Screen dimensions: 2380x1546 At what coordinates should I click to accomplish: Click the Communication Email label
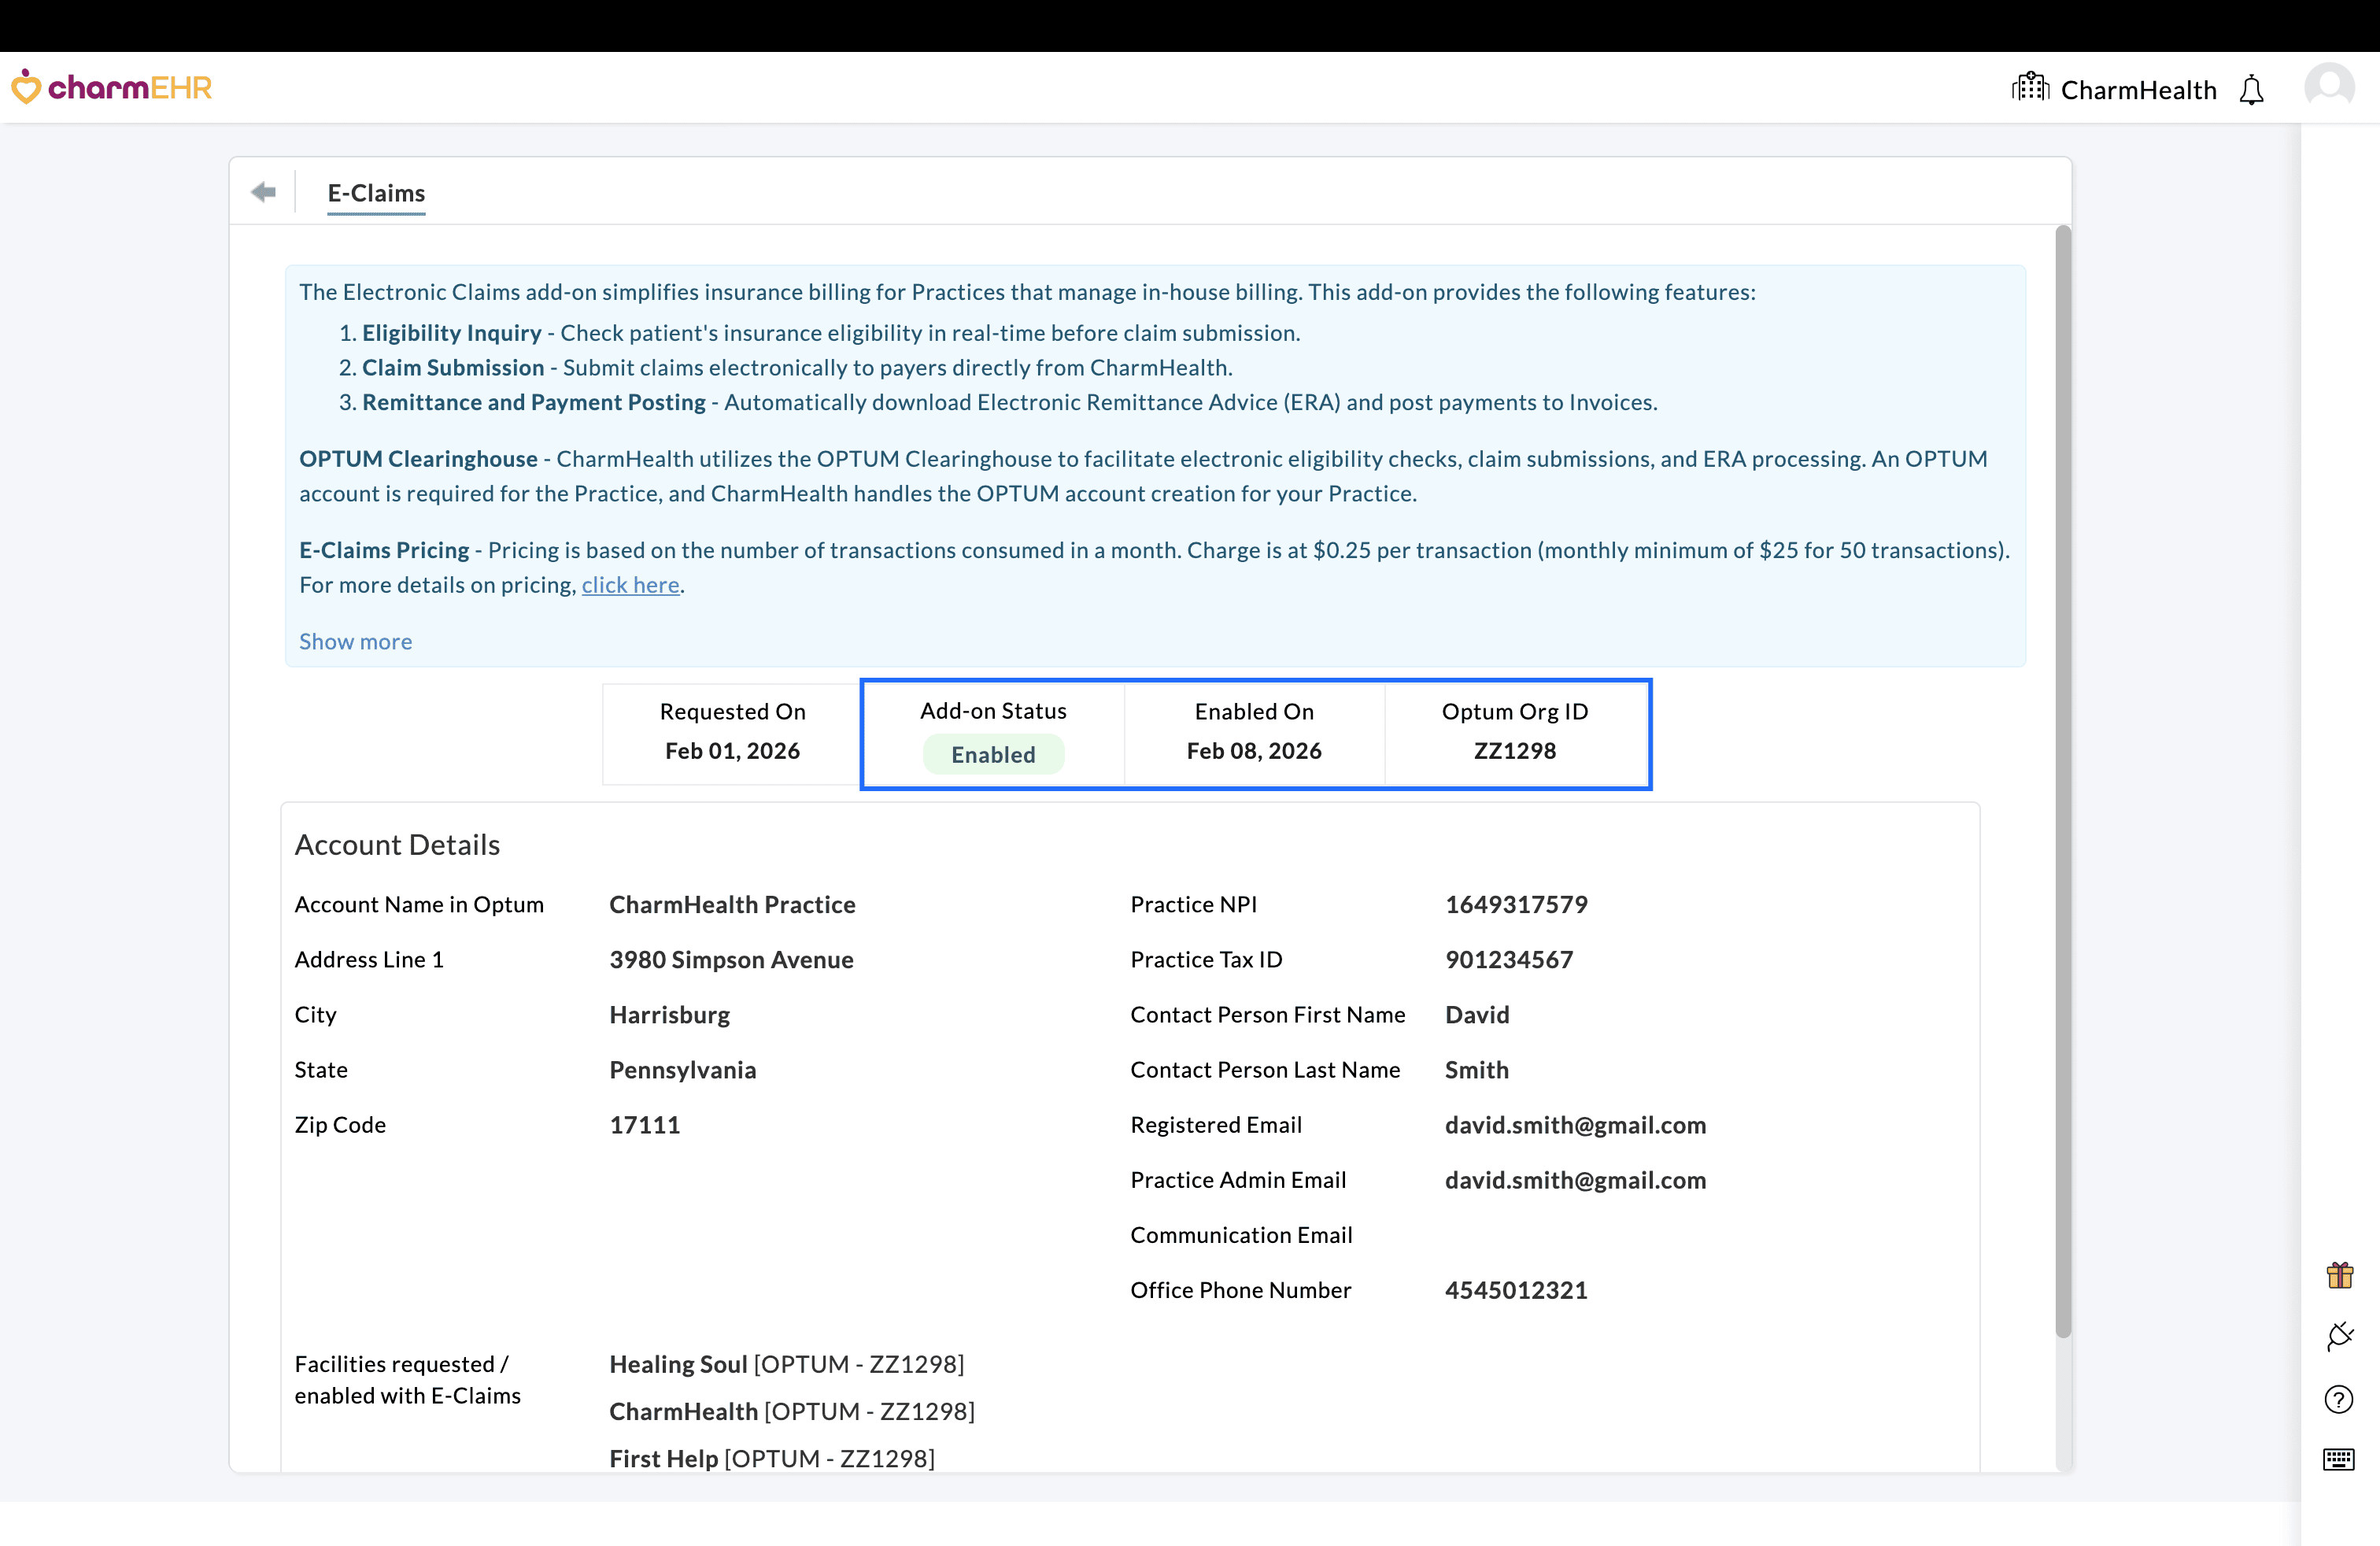[x=1241, y=1235]
